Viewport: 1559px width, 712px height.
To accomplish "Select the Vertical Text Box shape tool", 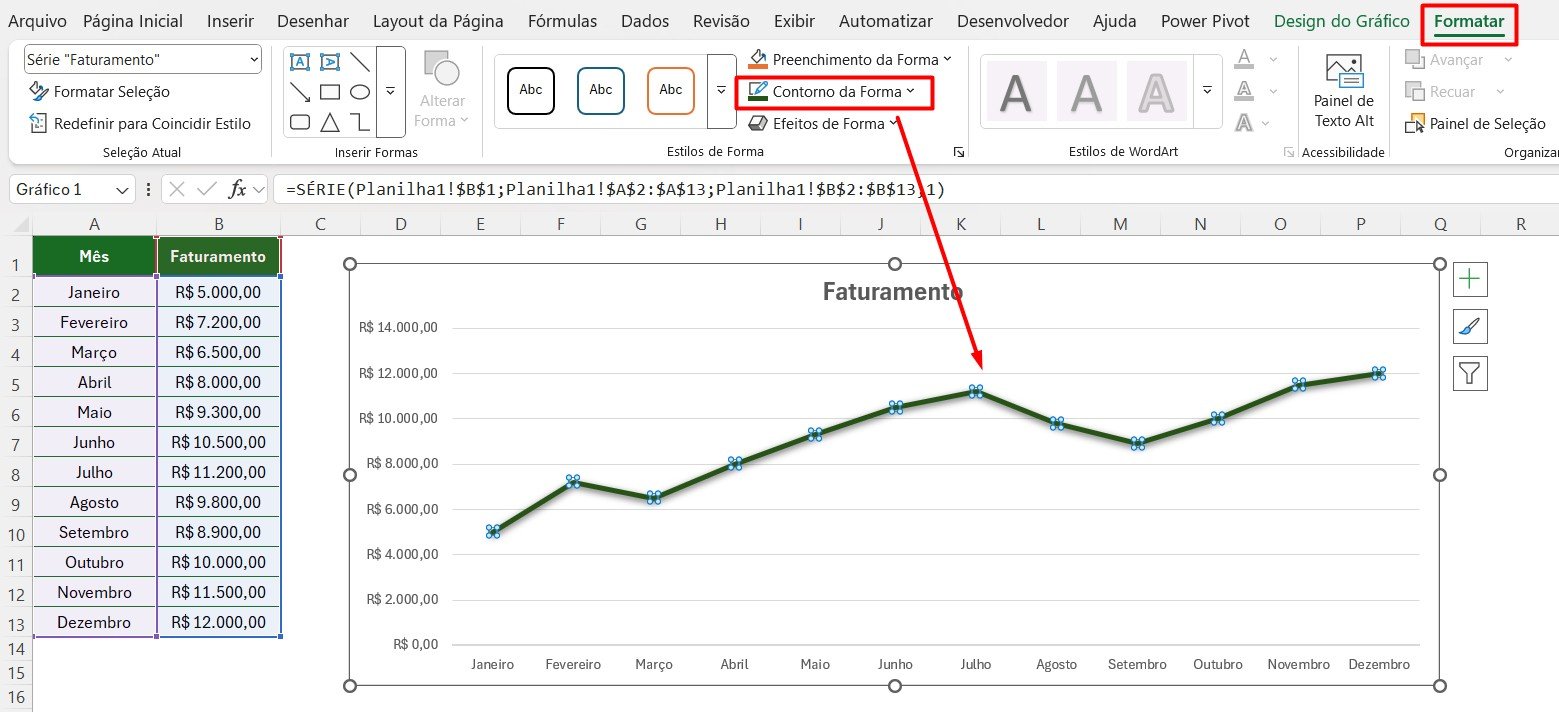I will (329, 61).
